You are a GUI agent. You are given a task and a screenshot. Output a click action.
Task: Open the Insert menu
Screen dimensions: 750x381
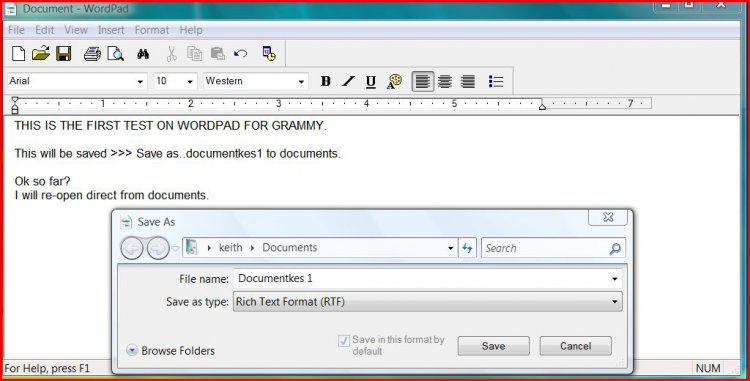[x=111, y=30]
